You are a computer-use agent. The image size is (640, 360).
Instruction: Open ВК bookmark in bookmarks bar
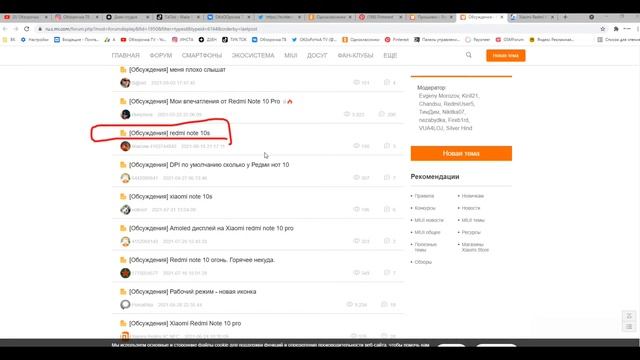click(9, 40)
